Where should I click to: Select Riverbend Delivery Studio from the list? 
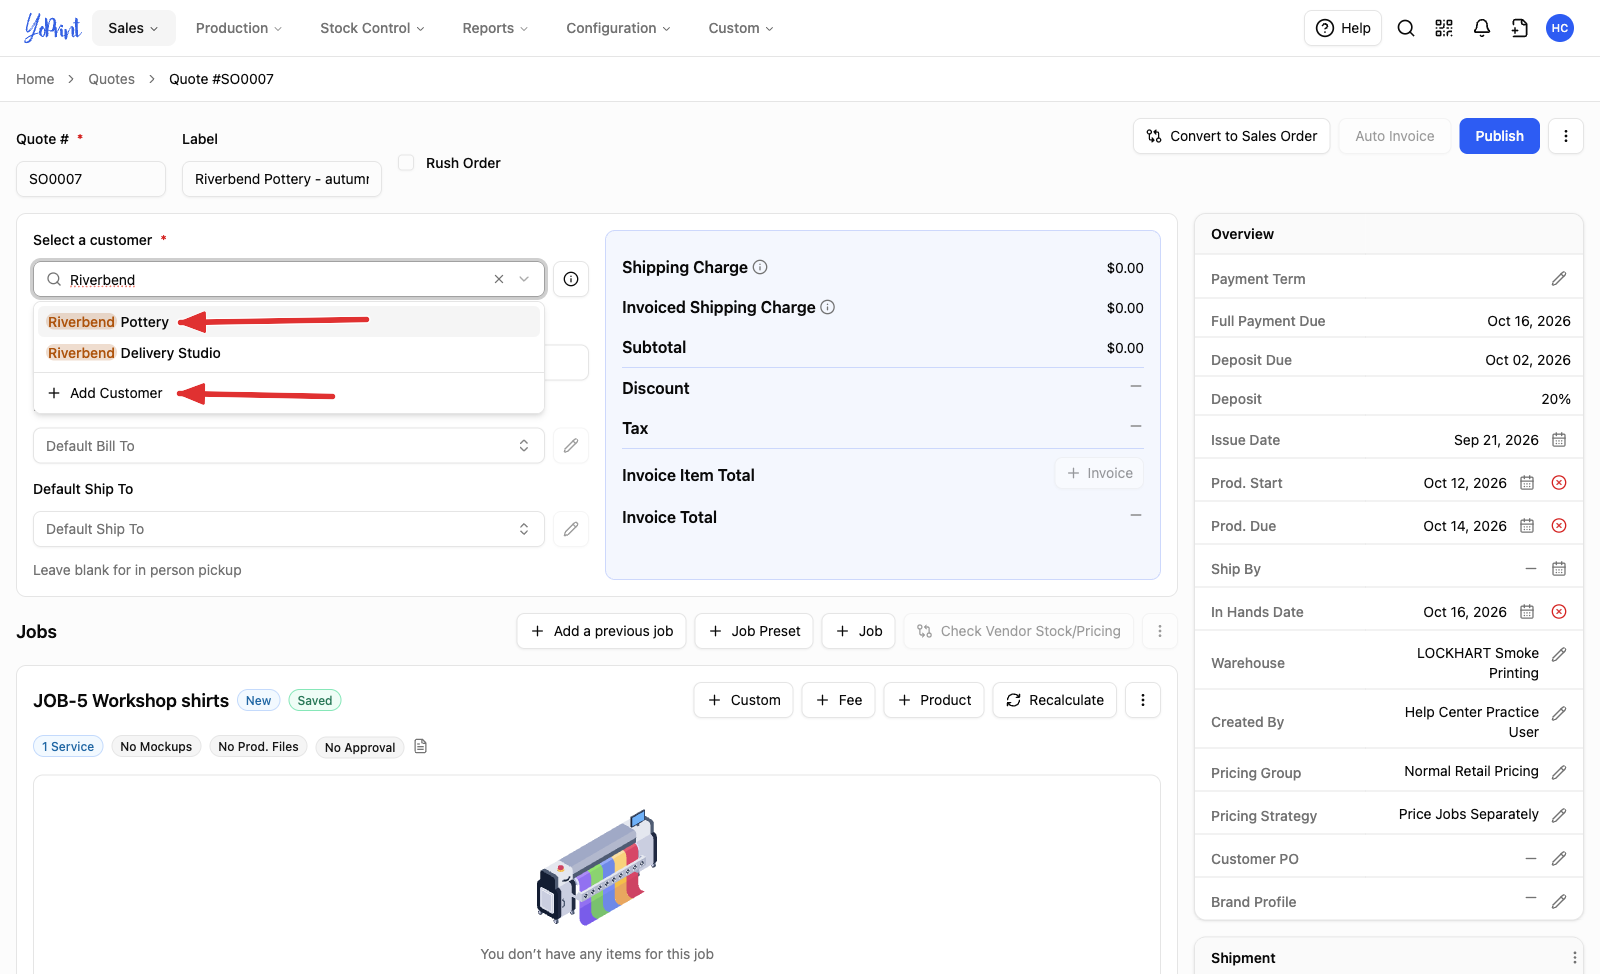pyautogui.click(x=289, y=353)
